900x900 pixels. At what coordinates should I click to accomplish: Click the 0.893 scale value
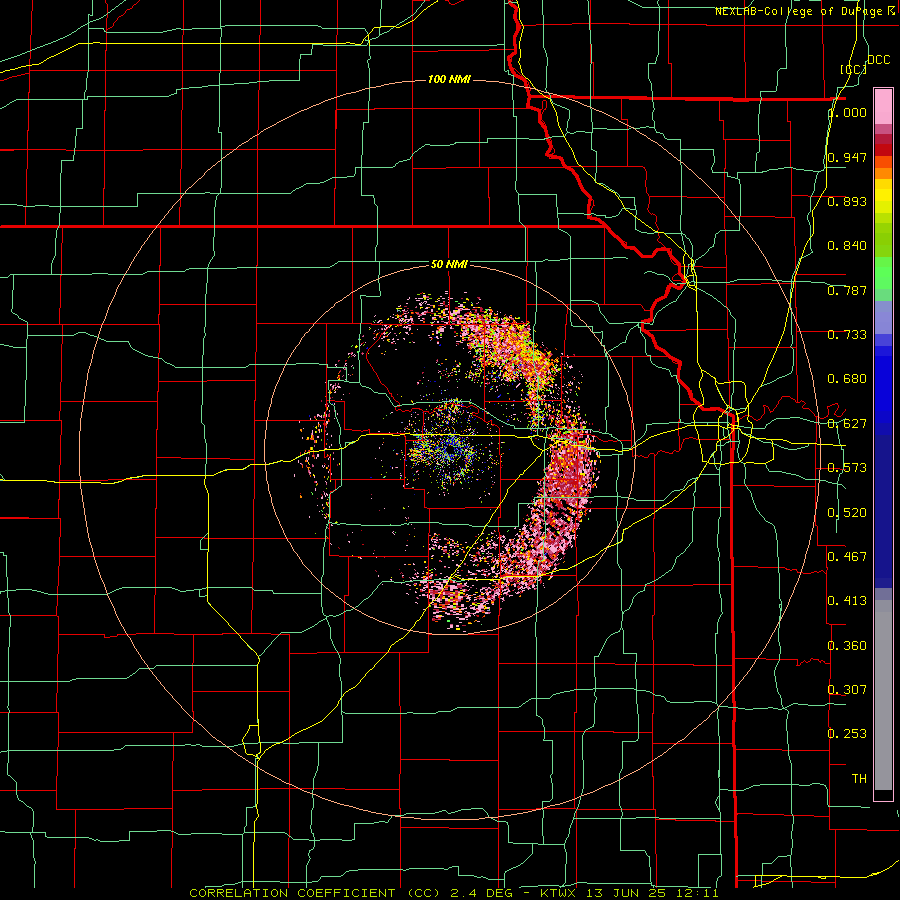[x=848, y=201]
